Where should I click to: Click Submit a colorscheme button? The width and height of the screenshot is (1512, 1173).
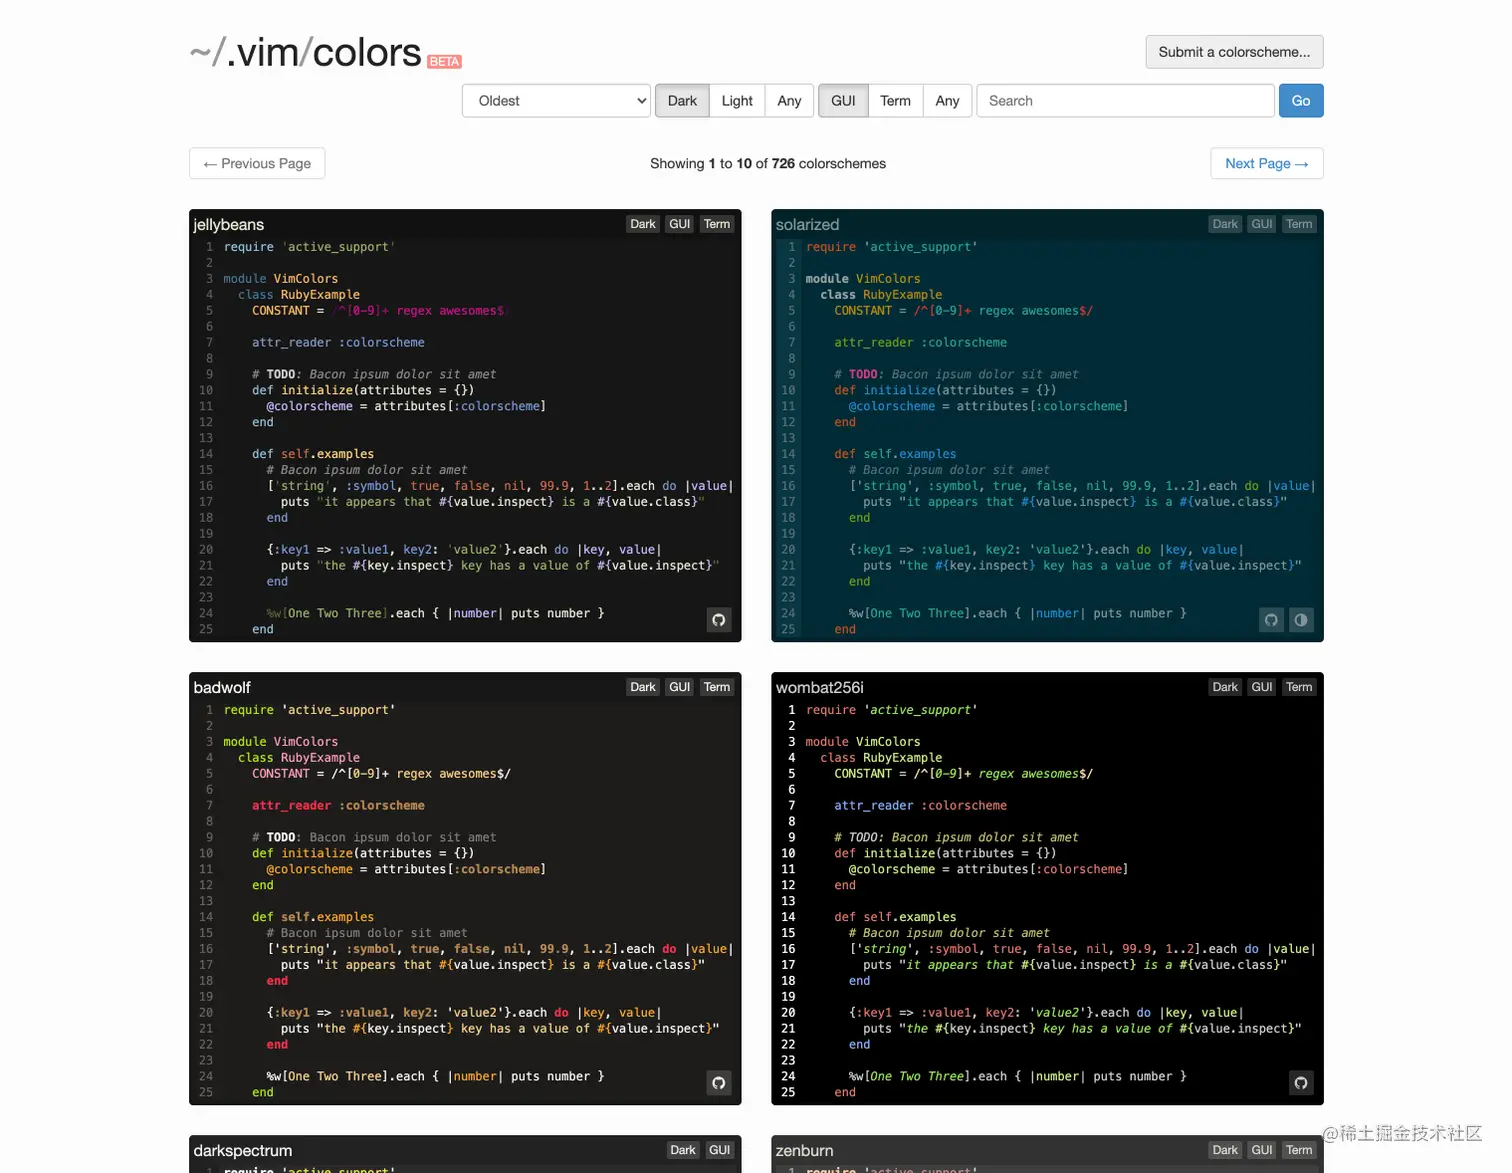(1234, 52)
